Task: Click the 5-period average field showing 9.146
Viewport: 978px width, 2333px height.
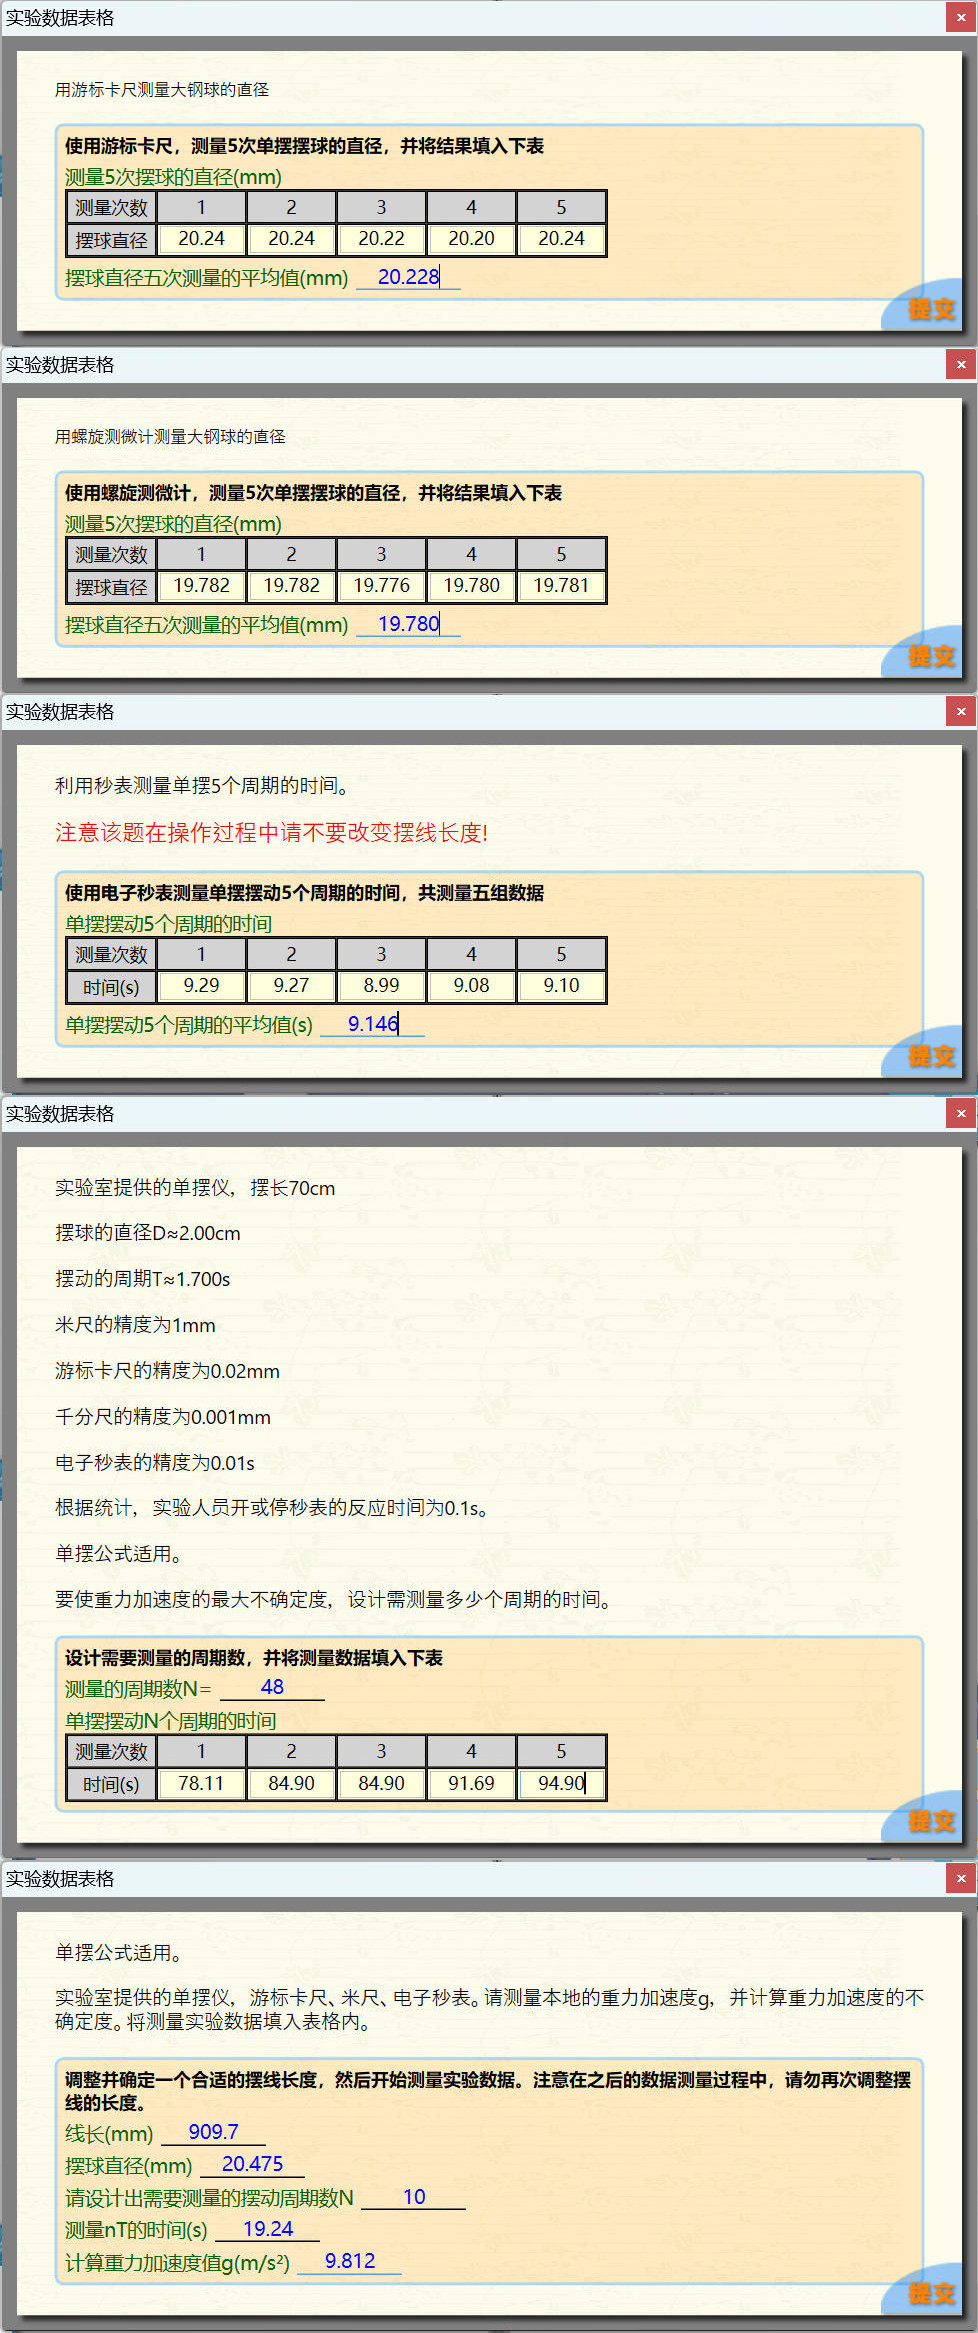Action: coord(372,1024)
